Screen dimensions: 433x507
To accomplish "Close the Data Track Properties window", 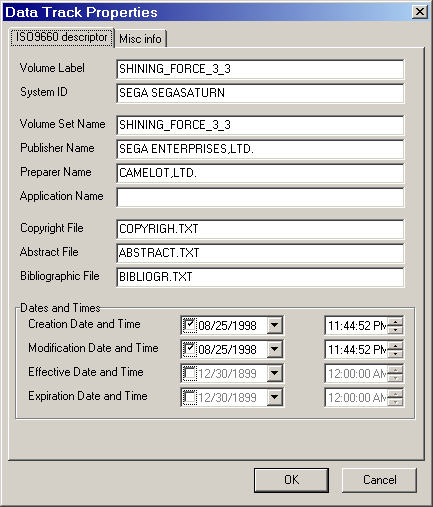I will click(420, 12).
